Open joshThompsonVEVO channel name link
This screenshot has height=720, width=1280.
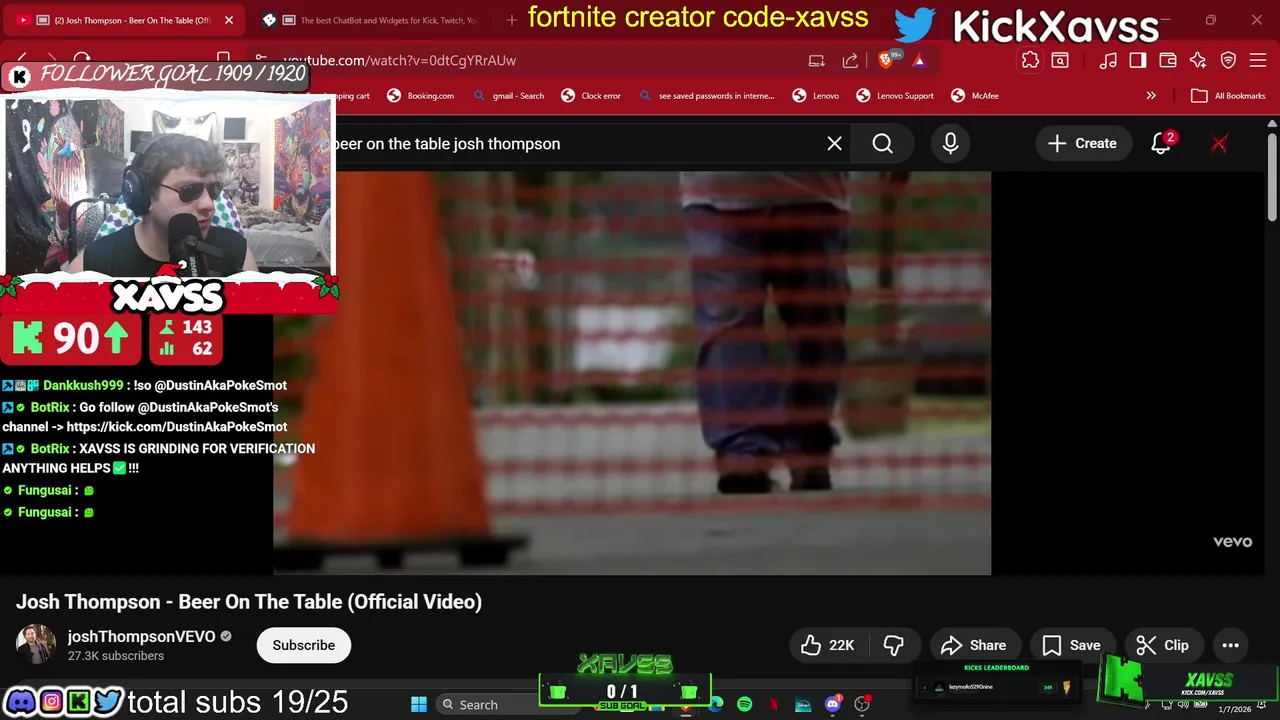point(141,636)
